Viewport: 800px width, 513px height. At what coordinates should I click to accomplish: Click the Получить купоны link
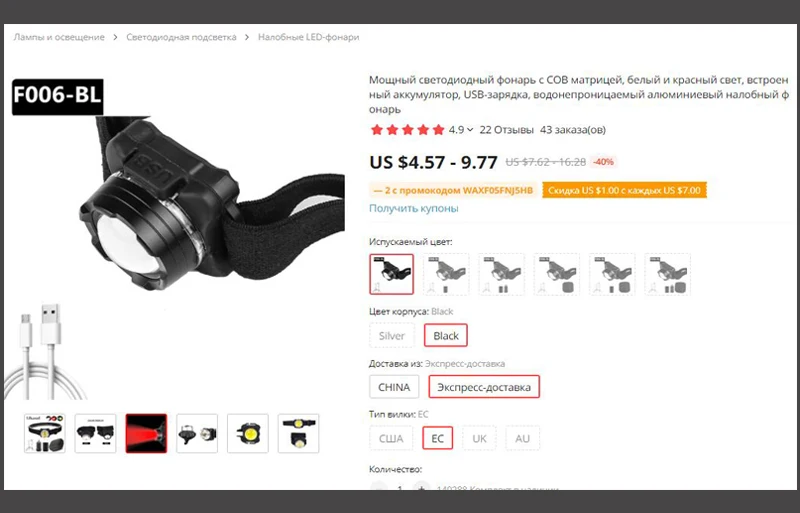click(414, 208)
